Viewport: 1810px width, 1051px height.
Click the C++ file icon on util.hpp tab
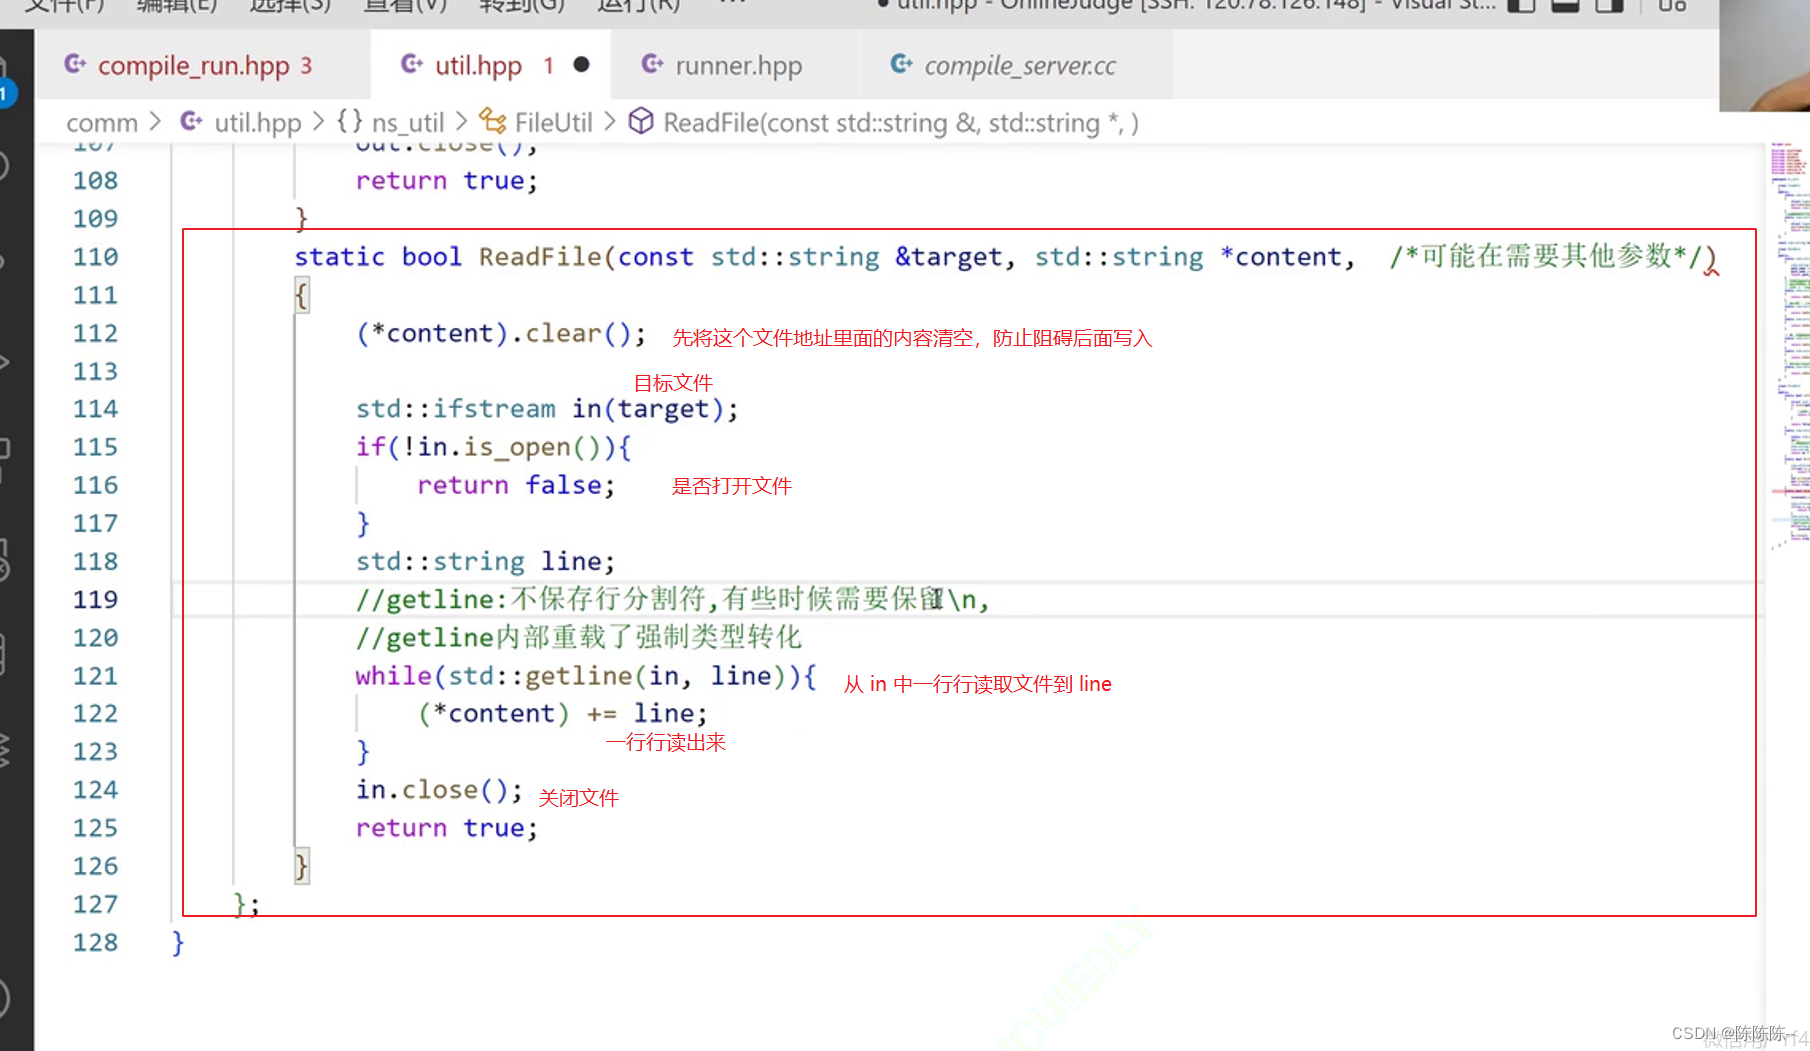[x=412, y=65]
